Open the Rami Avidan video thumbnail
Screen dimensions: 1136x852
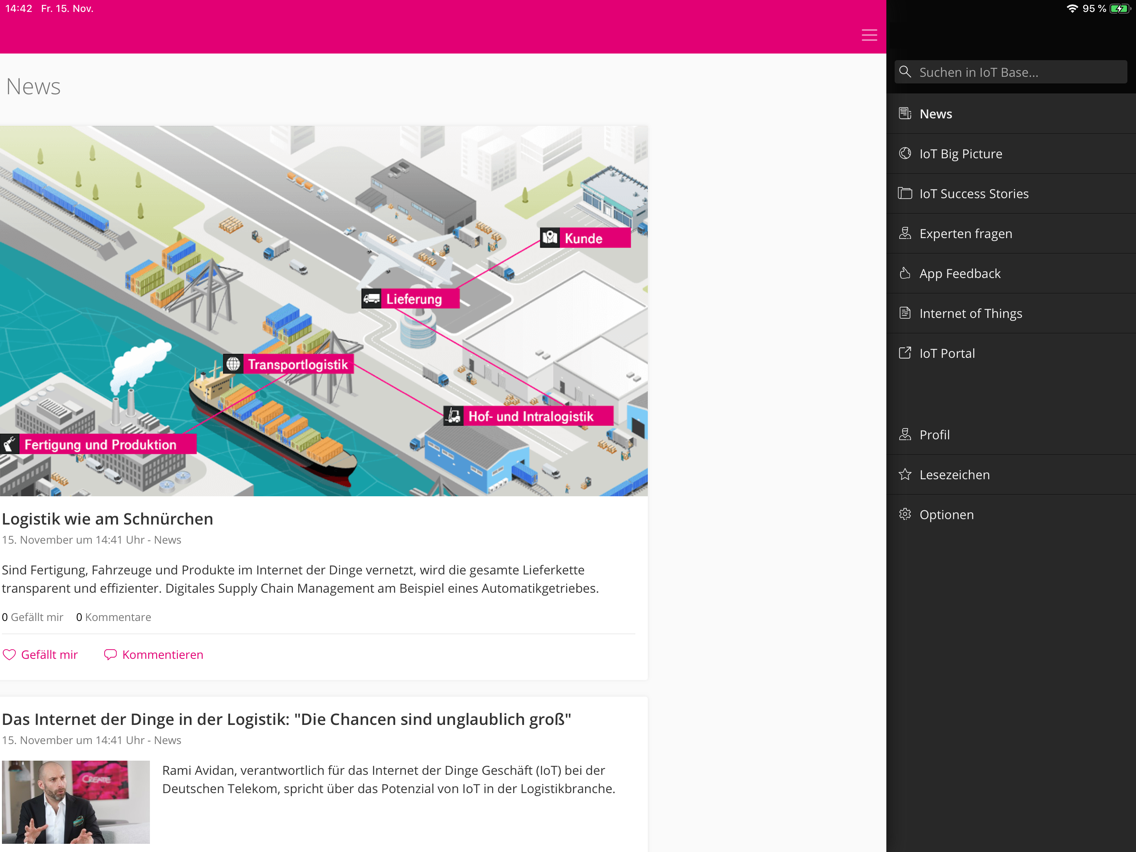[75, 802]
